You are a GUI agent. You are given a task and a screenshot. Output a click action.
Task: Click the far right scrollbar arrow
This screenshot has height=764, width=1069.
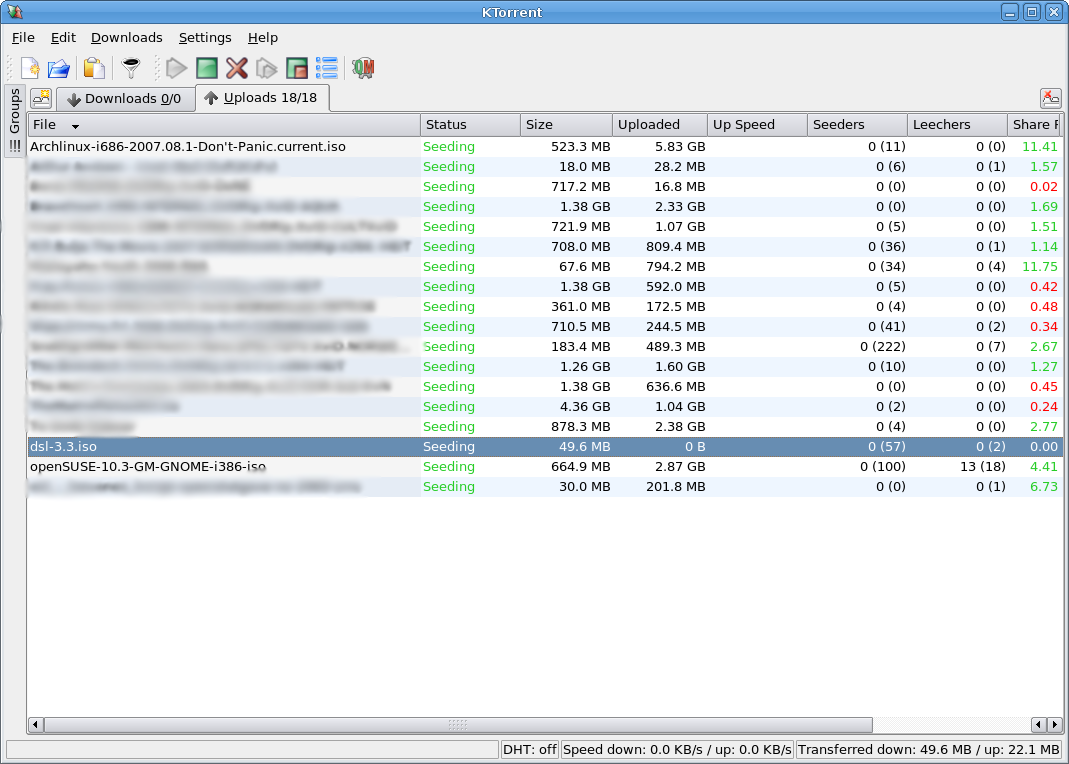tap(1055, 724)
